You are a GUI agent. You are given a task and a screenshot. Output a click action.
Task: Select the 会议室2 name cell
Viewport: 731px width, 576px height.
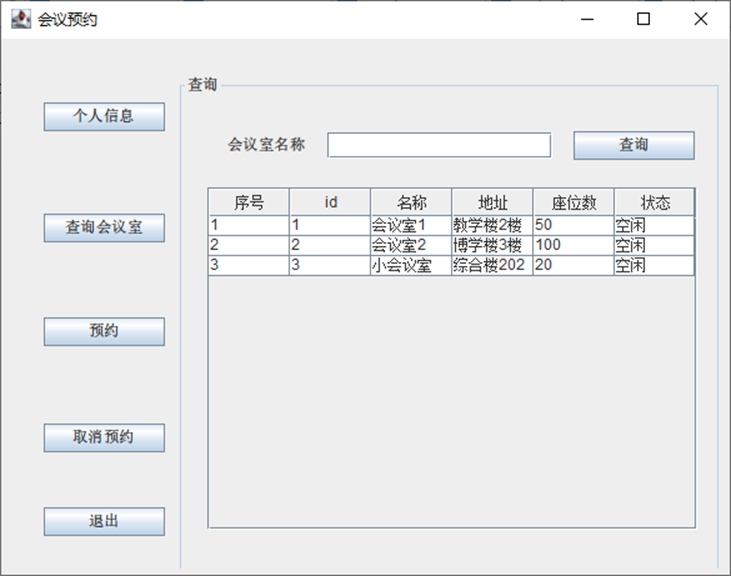(411, 246)
